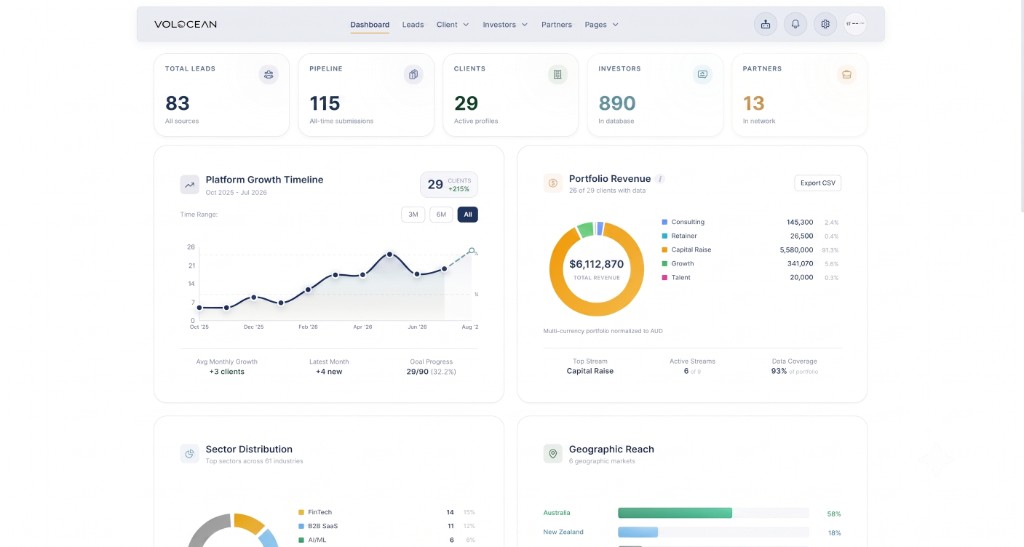
Task: Click the inbox tray icon in header
Action: (x=765, y=24)
